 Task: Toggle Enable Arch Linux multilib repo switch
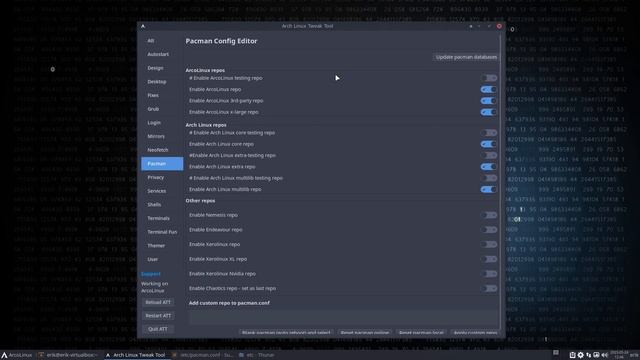(489, 189)
